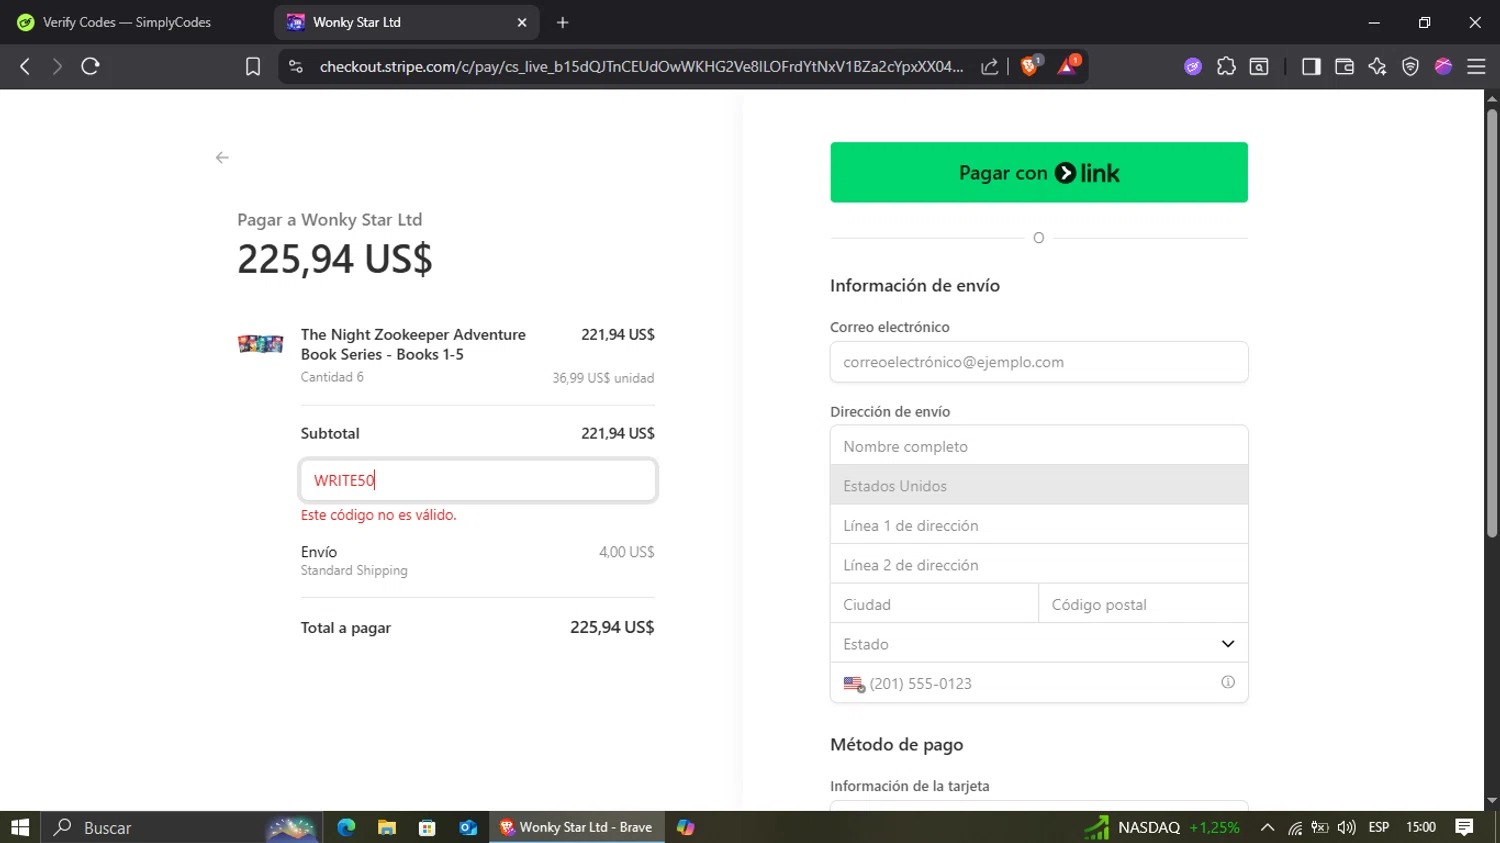Open Outlook from taskbar

(x=468, y=827)
